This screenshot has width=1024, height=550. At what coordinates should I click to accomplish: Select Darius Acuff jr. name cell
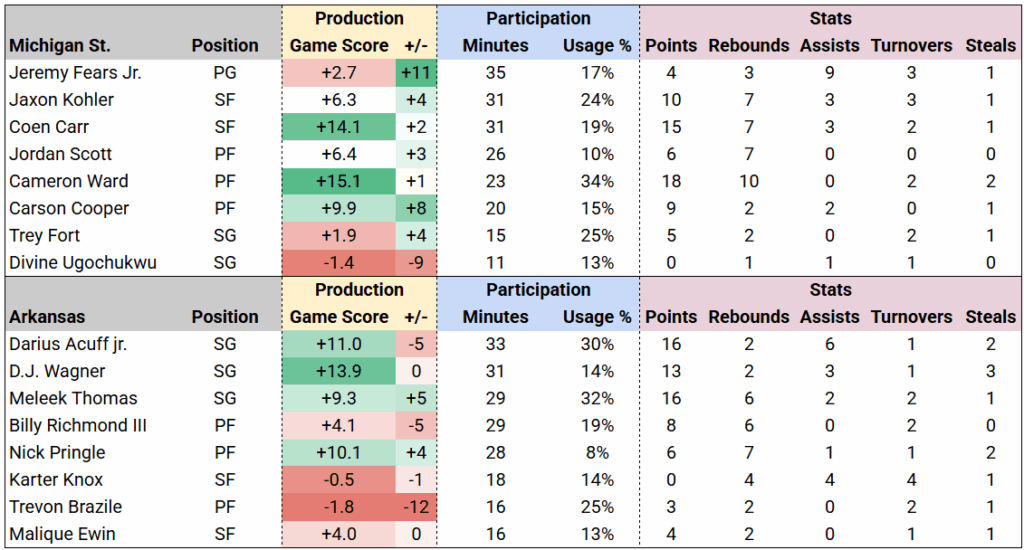69,344
